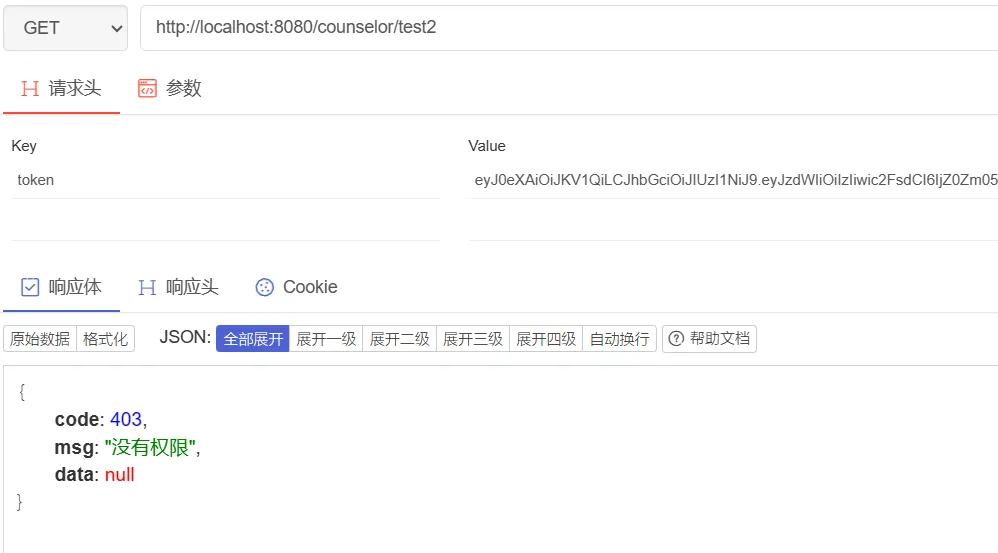The height and width of the screenshot is (553, 998).
Task: Click the request URL input field
Action: pyautogui.click(x=570, y=28)
